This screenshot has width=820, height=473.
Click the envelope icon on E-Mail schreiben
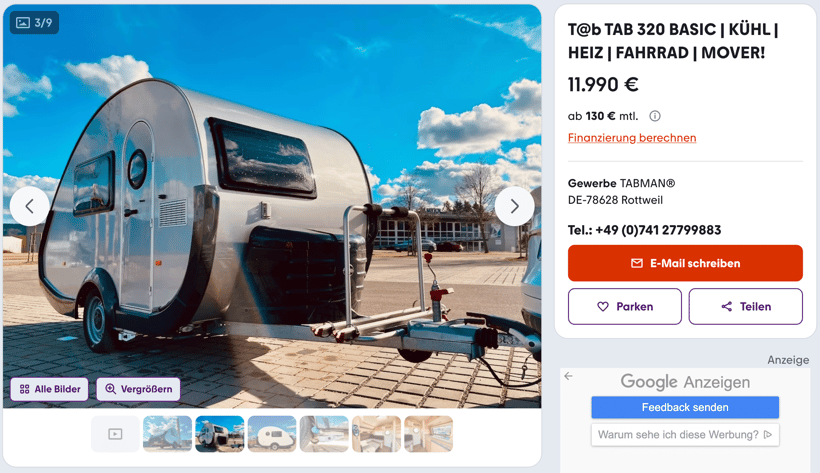636,263
